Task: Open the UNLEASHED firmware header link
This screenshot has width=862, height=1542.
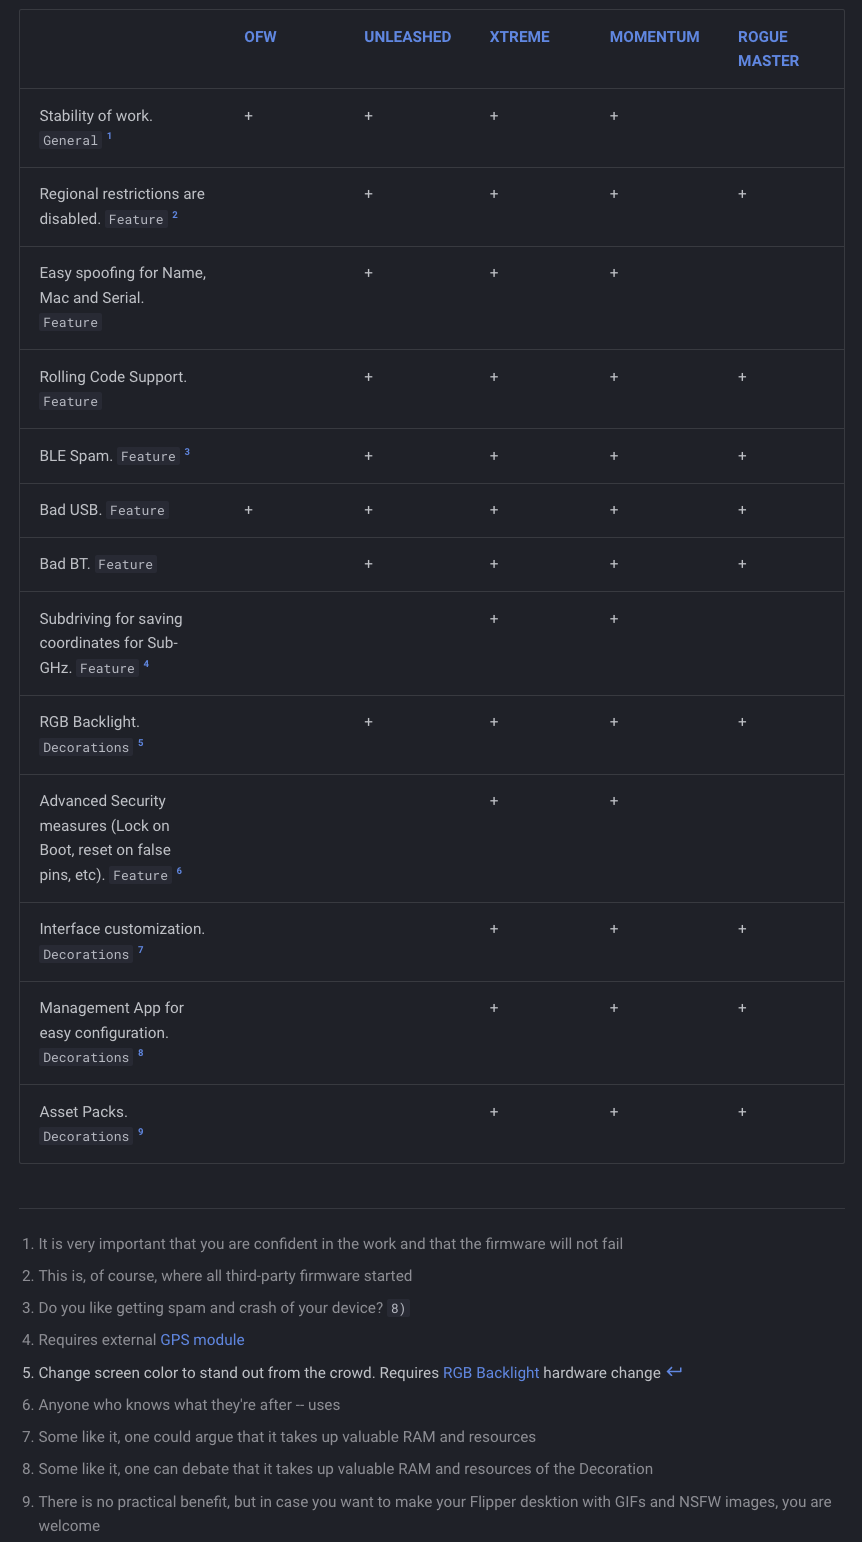Action: point(407,37)
